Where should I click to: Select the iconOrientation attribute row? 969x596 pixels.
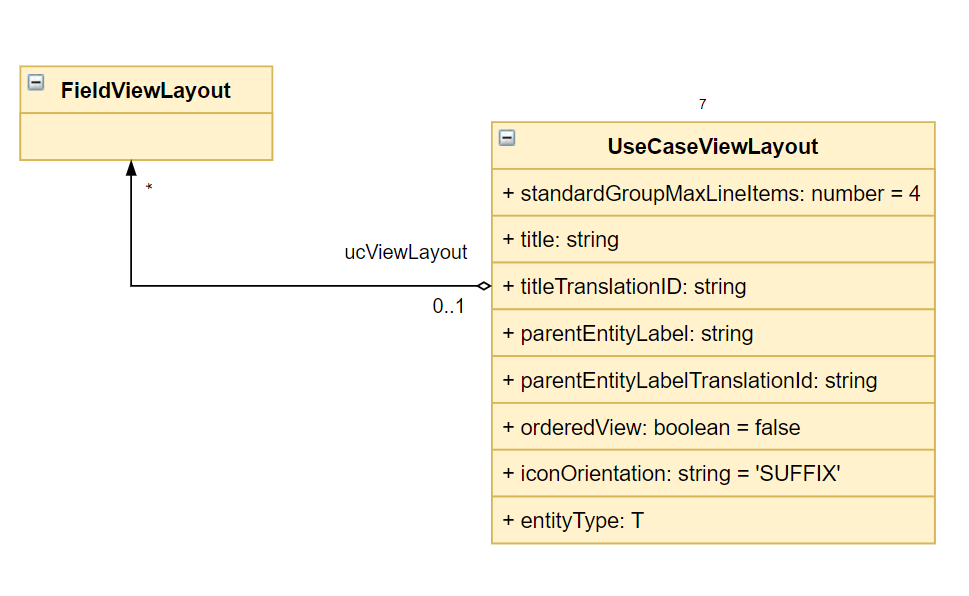point(713,474)
